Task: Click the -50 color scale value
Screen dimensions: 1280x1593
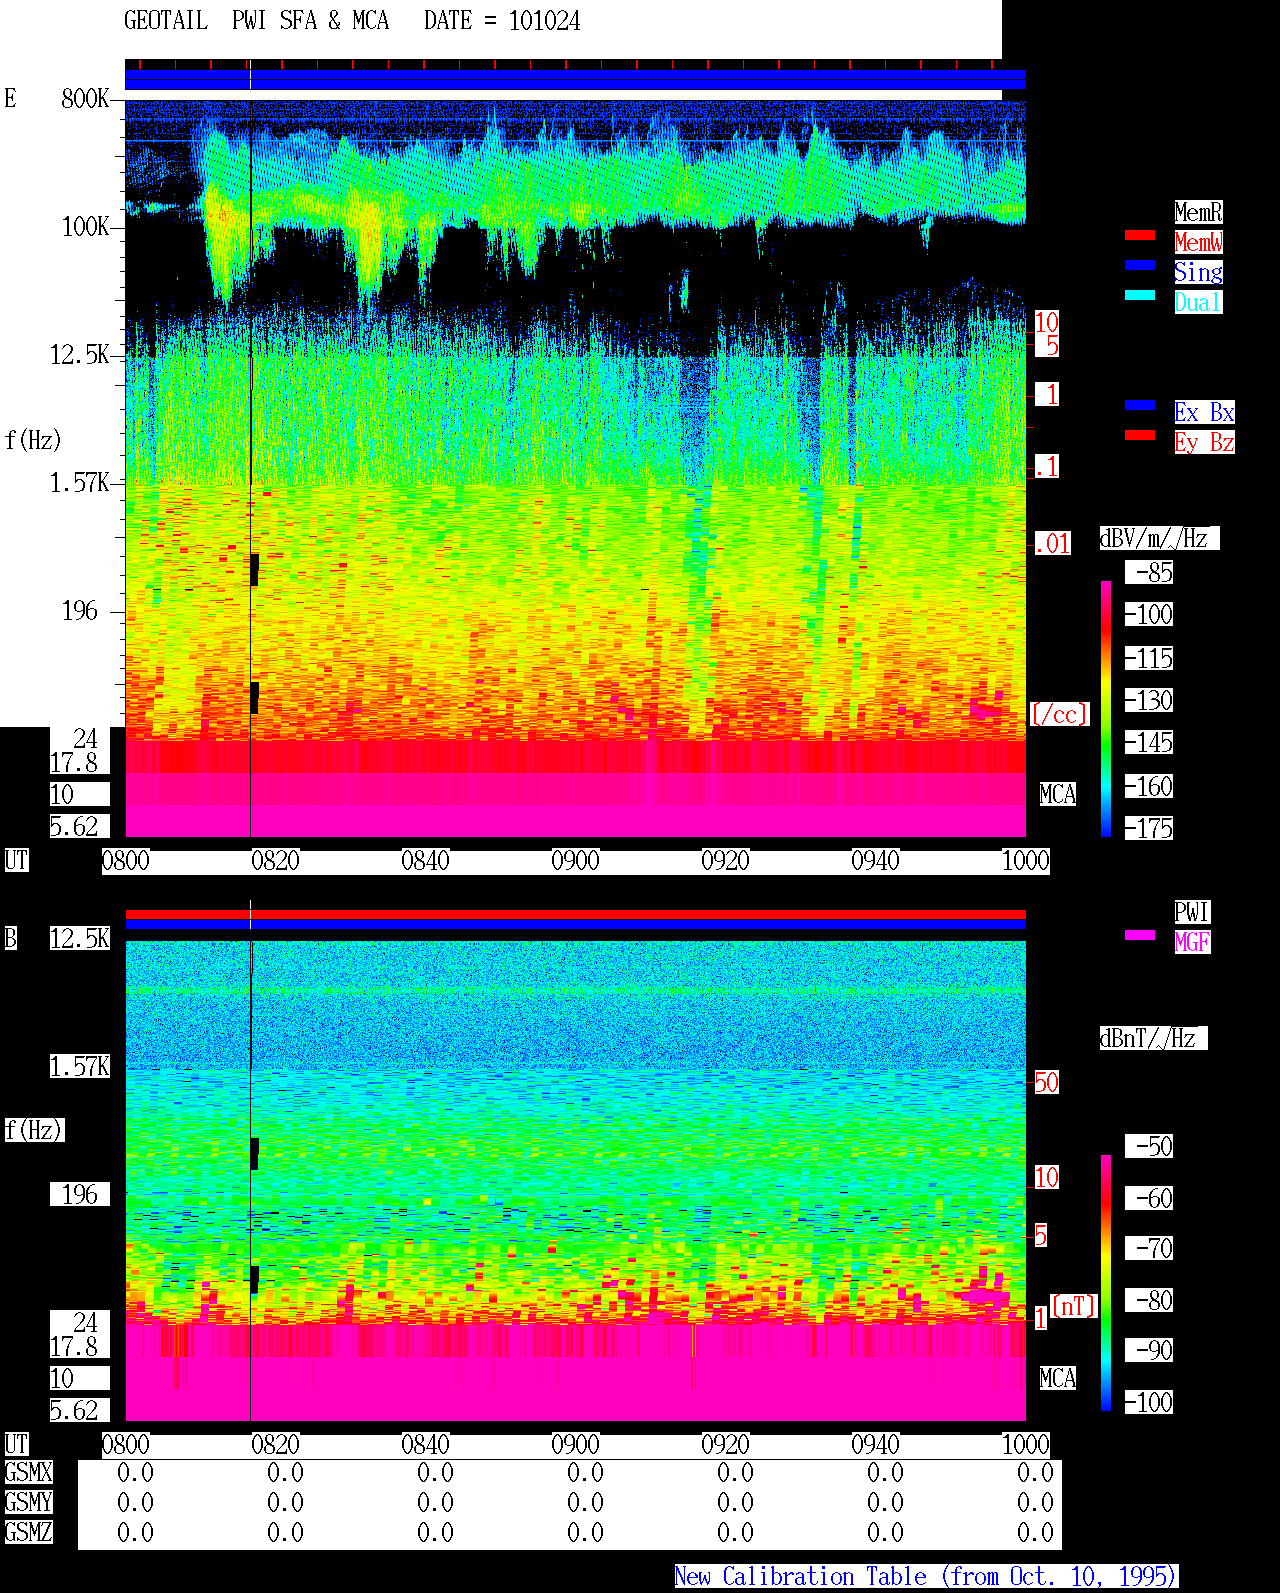Action: 1149,1146
